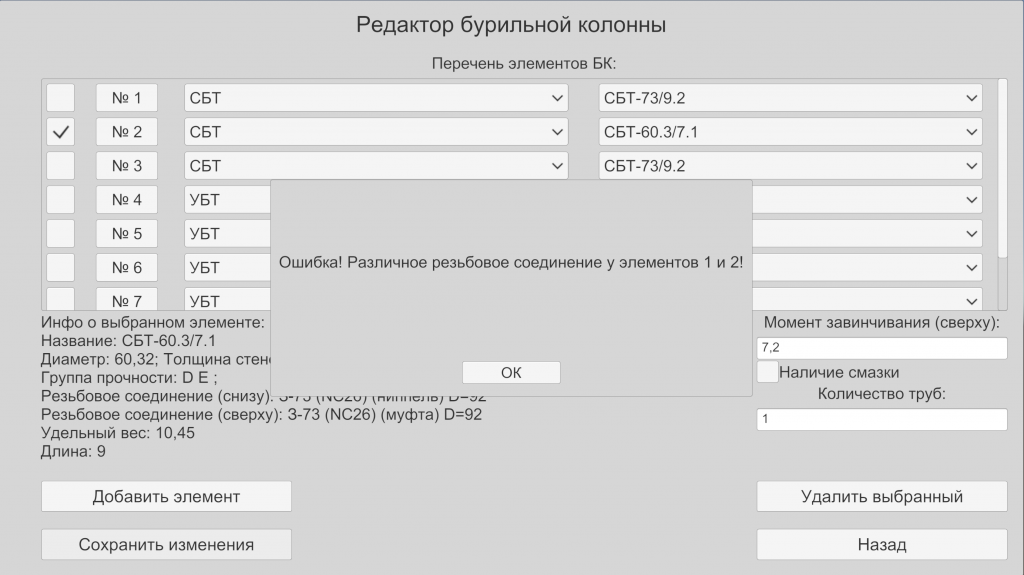
Task: Toggle the checkbox for element № 3
Action: [x=61, y=166]
